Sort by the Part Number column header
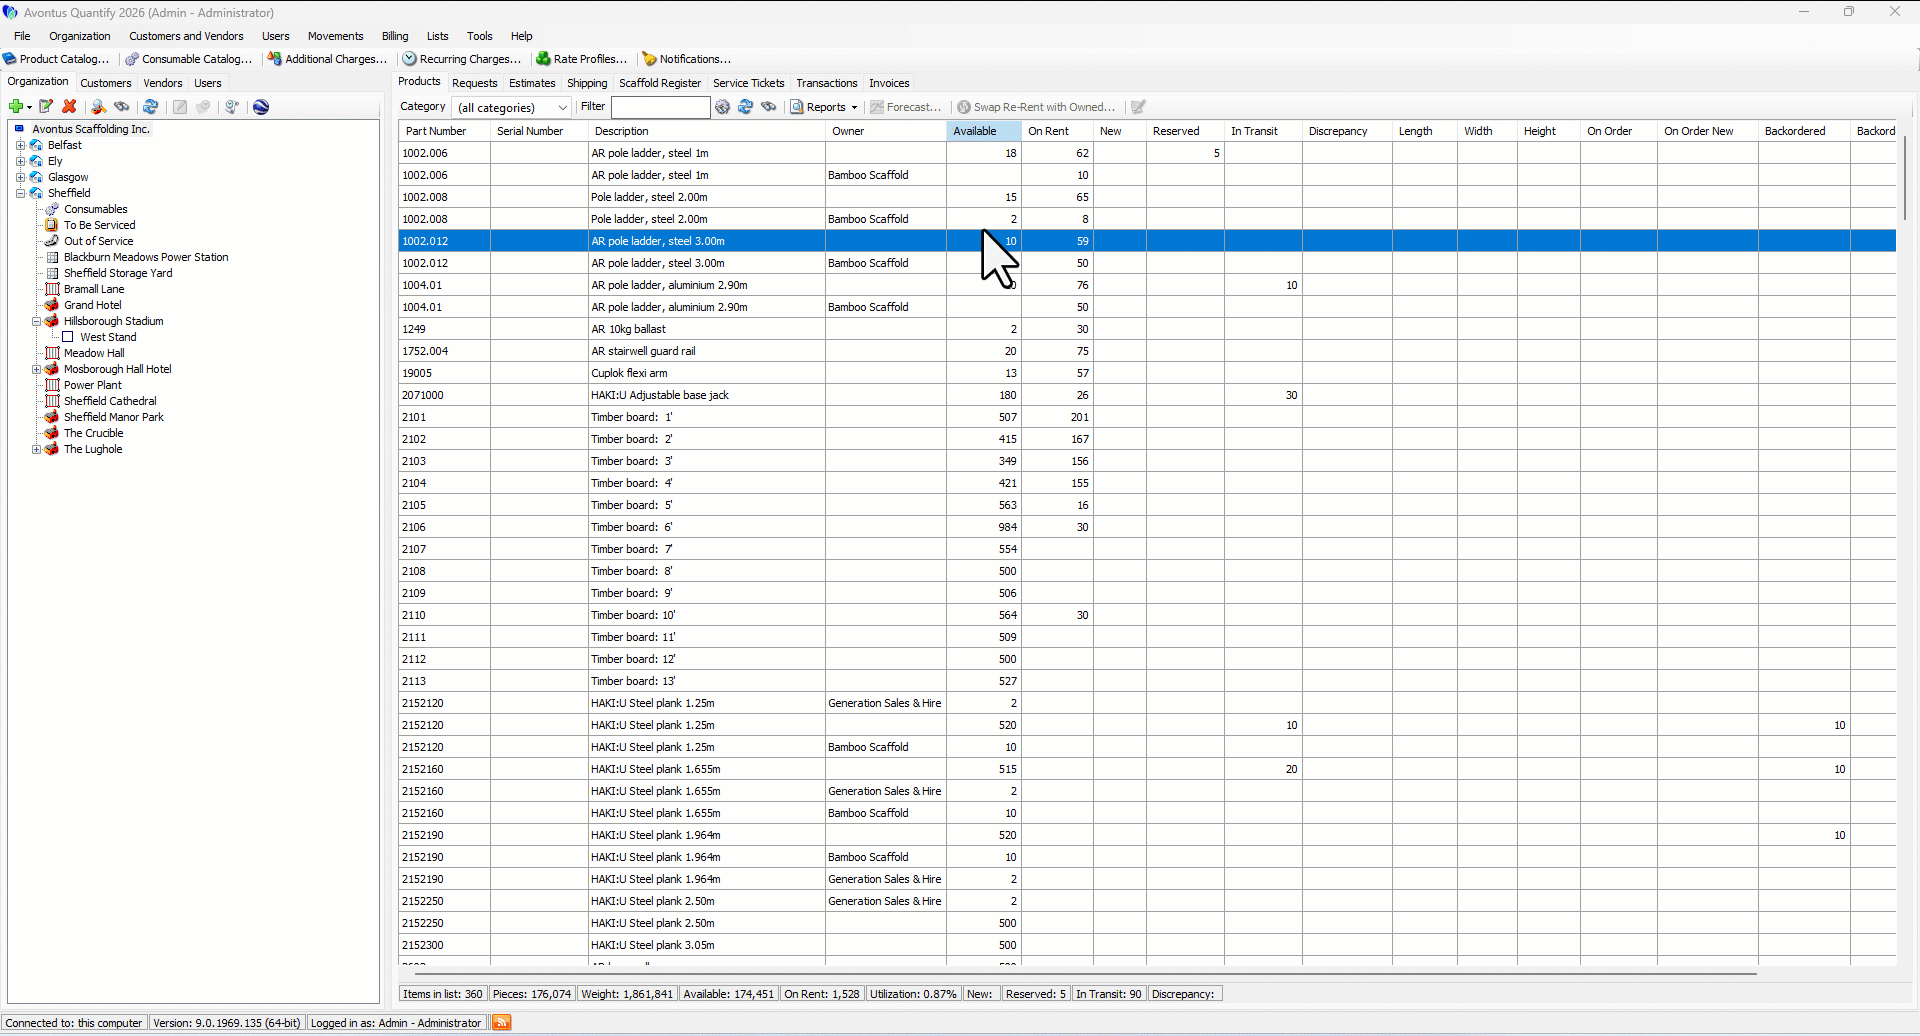1920x1036 pixels. 444,131
